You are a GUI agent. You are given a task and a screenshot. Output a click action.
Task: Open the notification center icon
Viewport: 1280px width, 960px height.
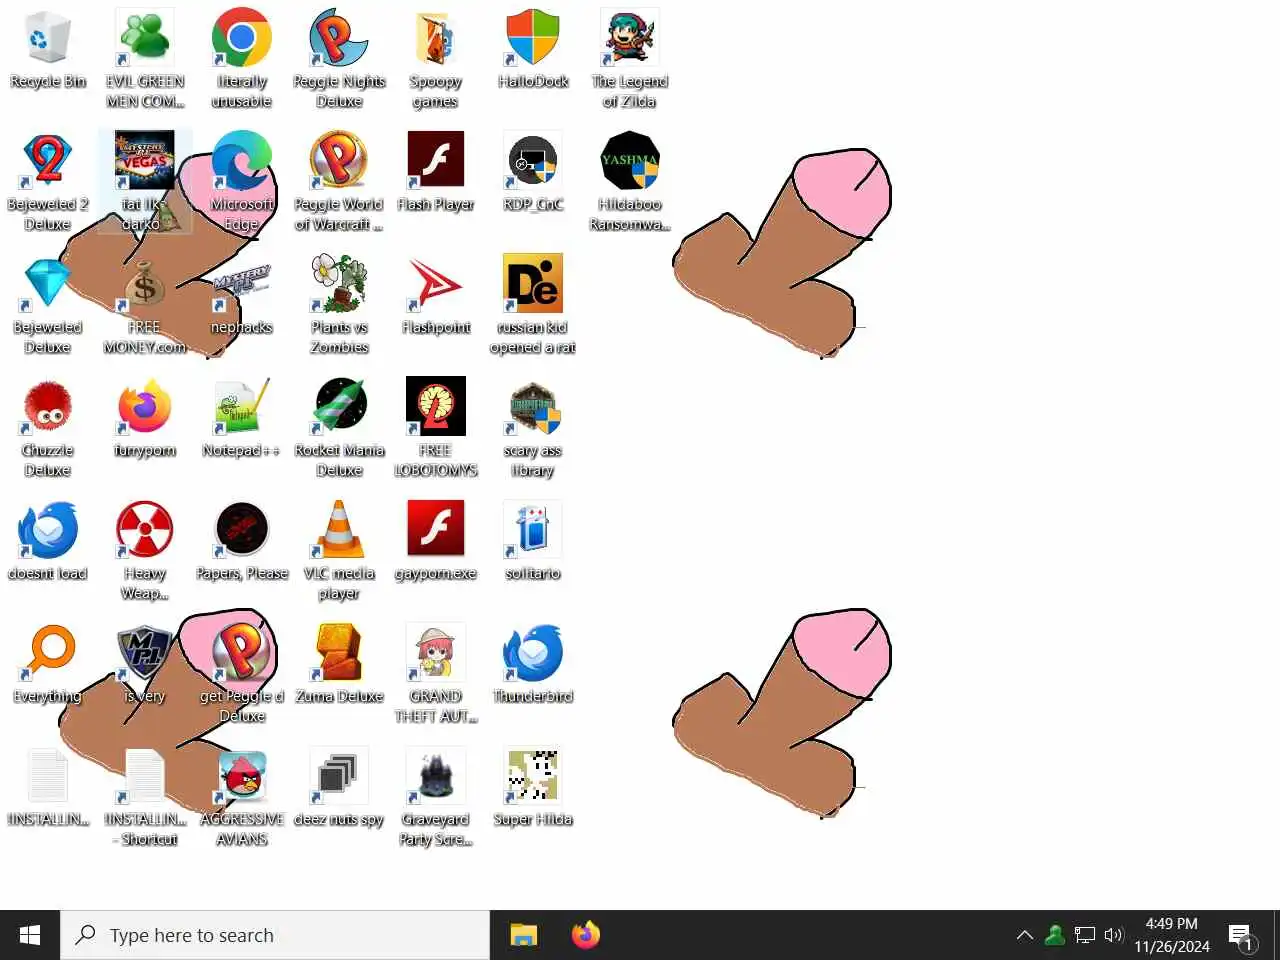coord(1242,937)
